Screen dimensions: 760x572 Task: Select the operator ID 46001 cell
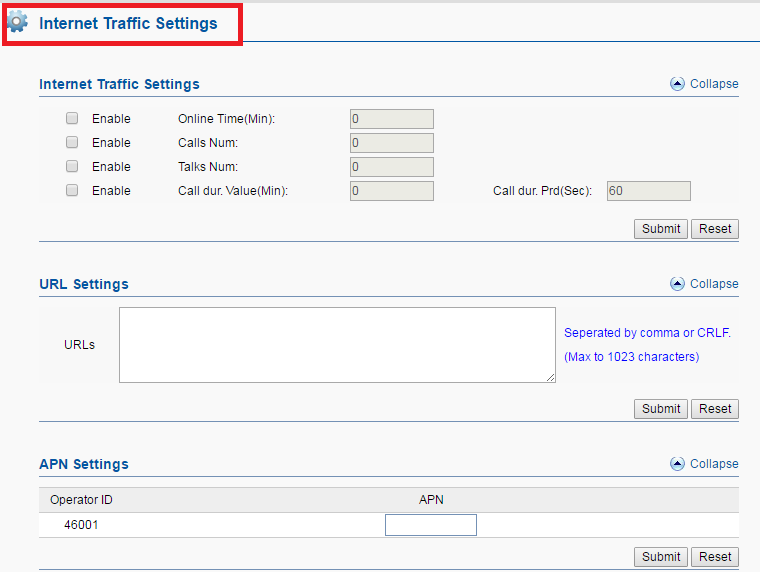(81, 525)
